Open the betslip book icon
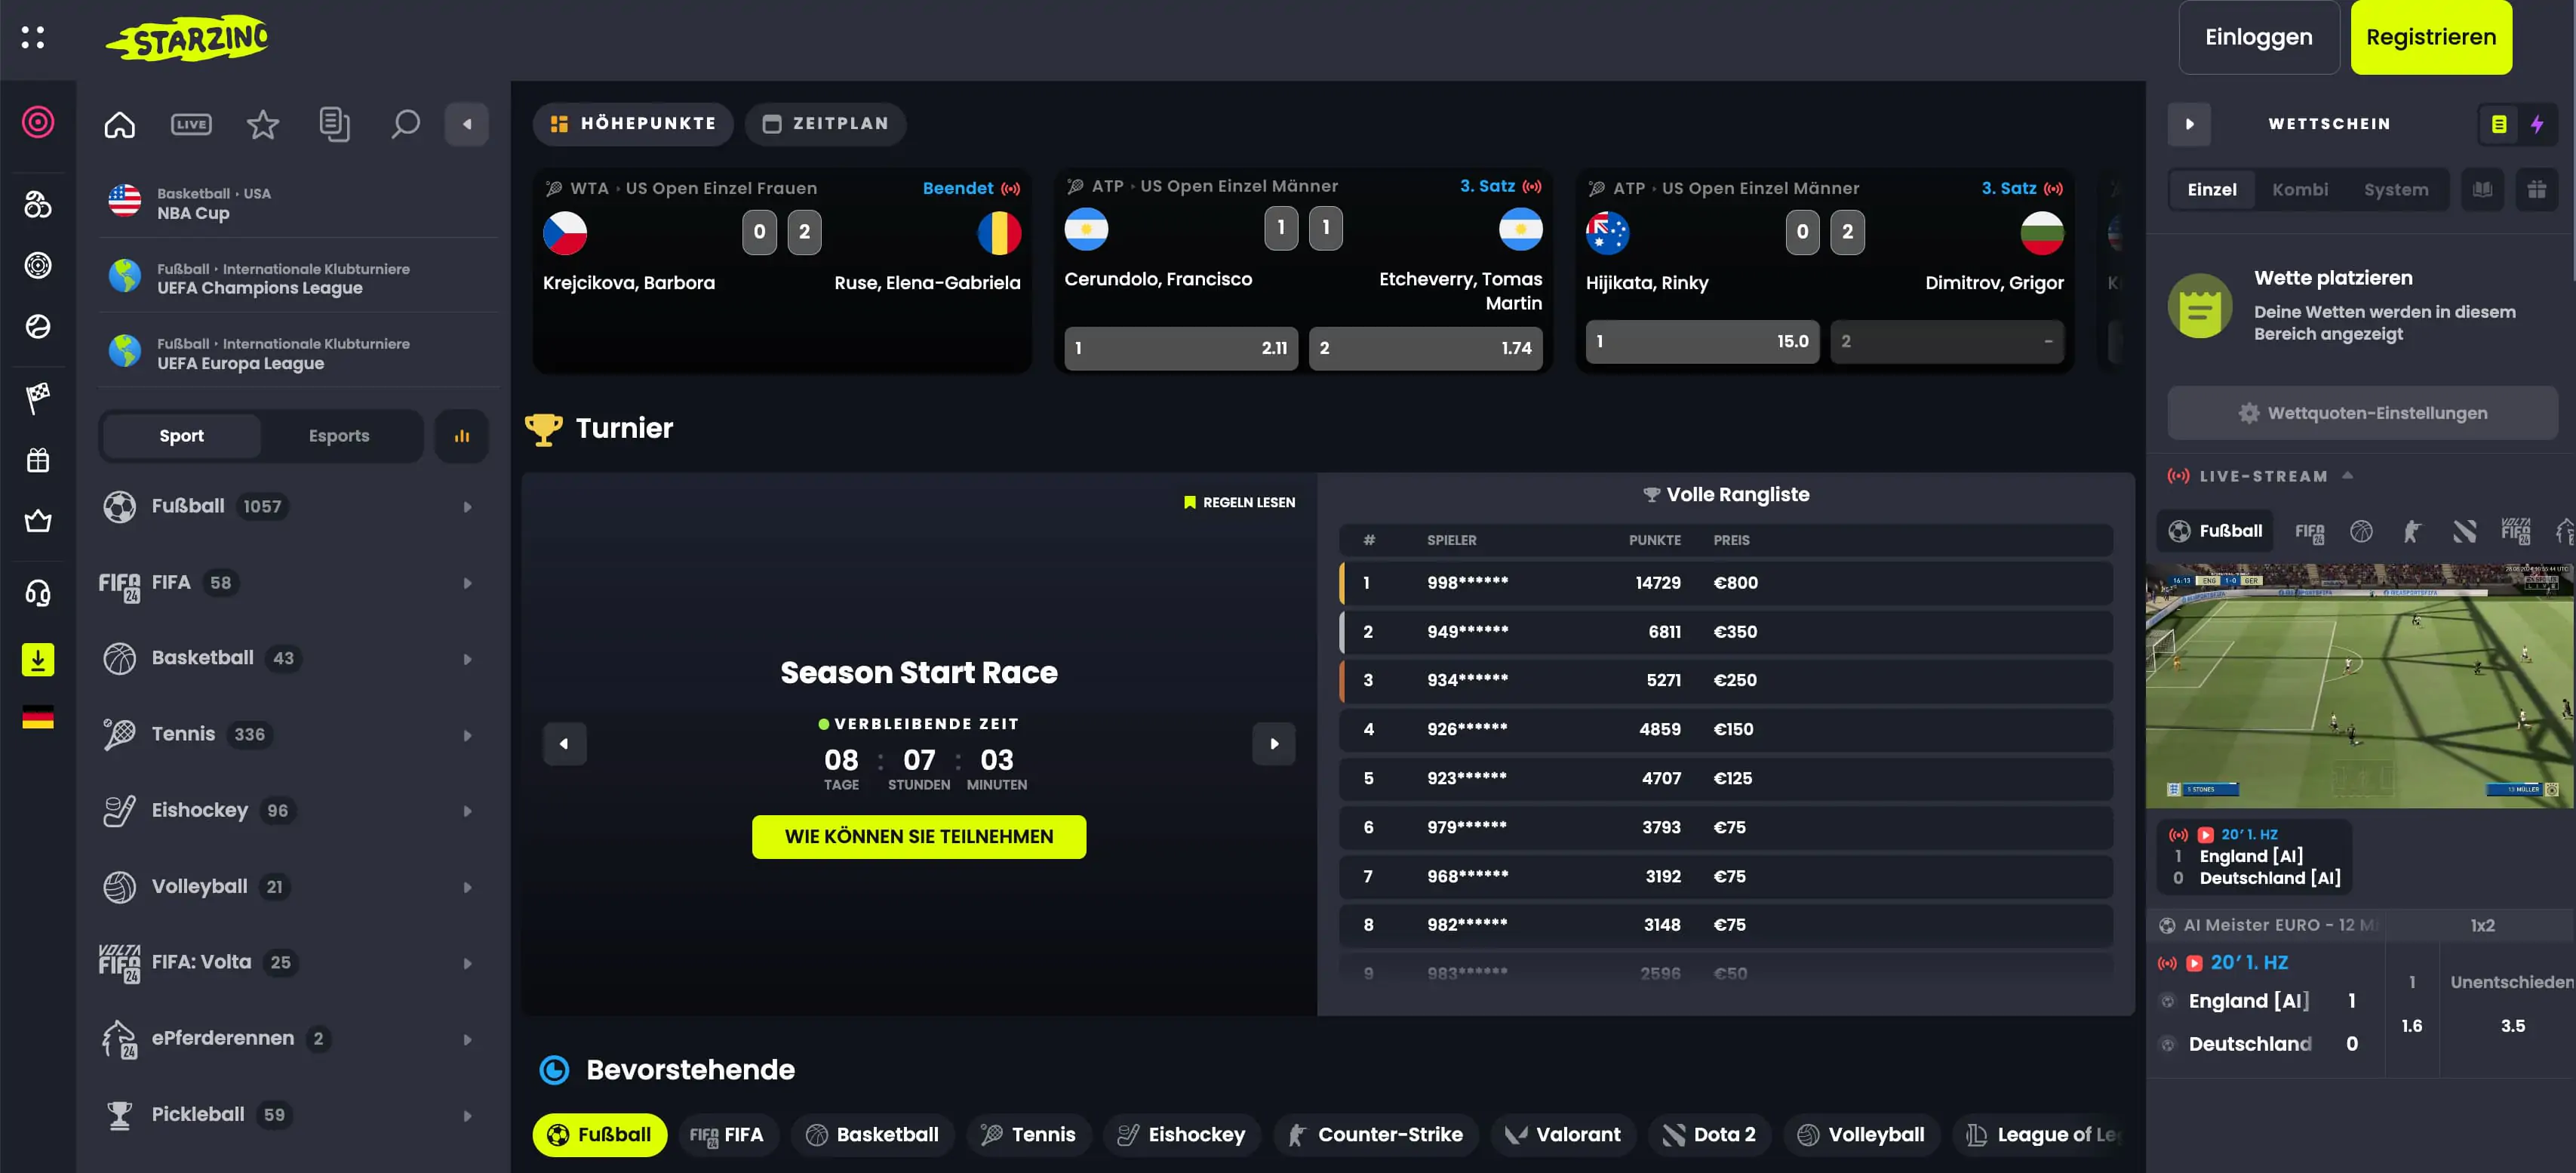The height and width of the screenshot is (1173, 2576). (2482, 189)
